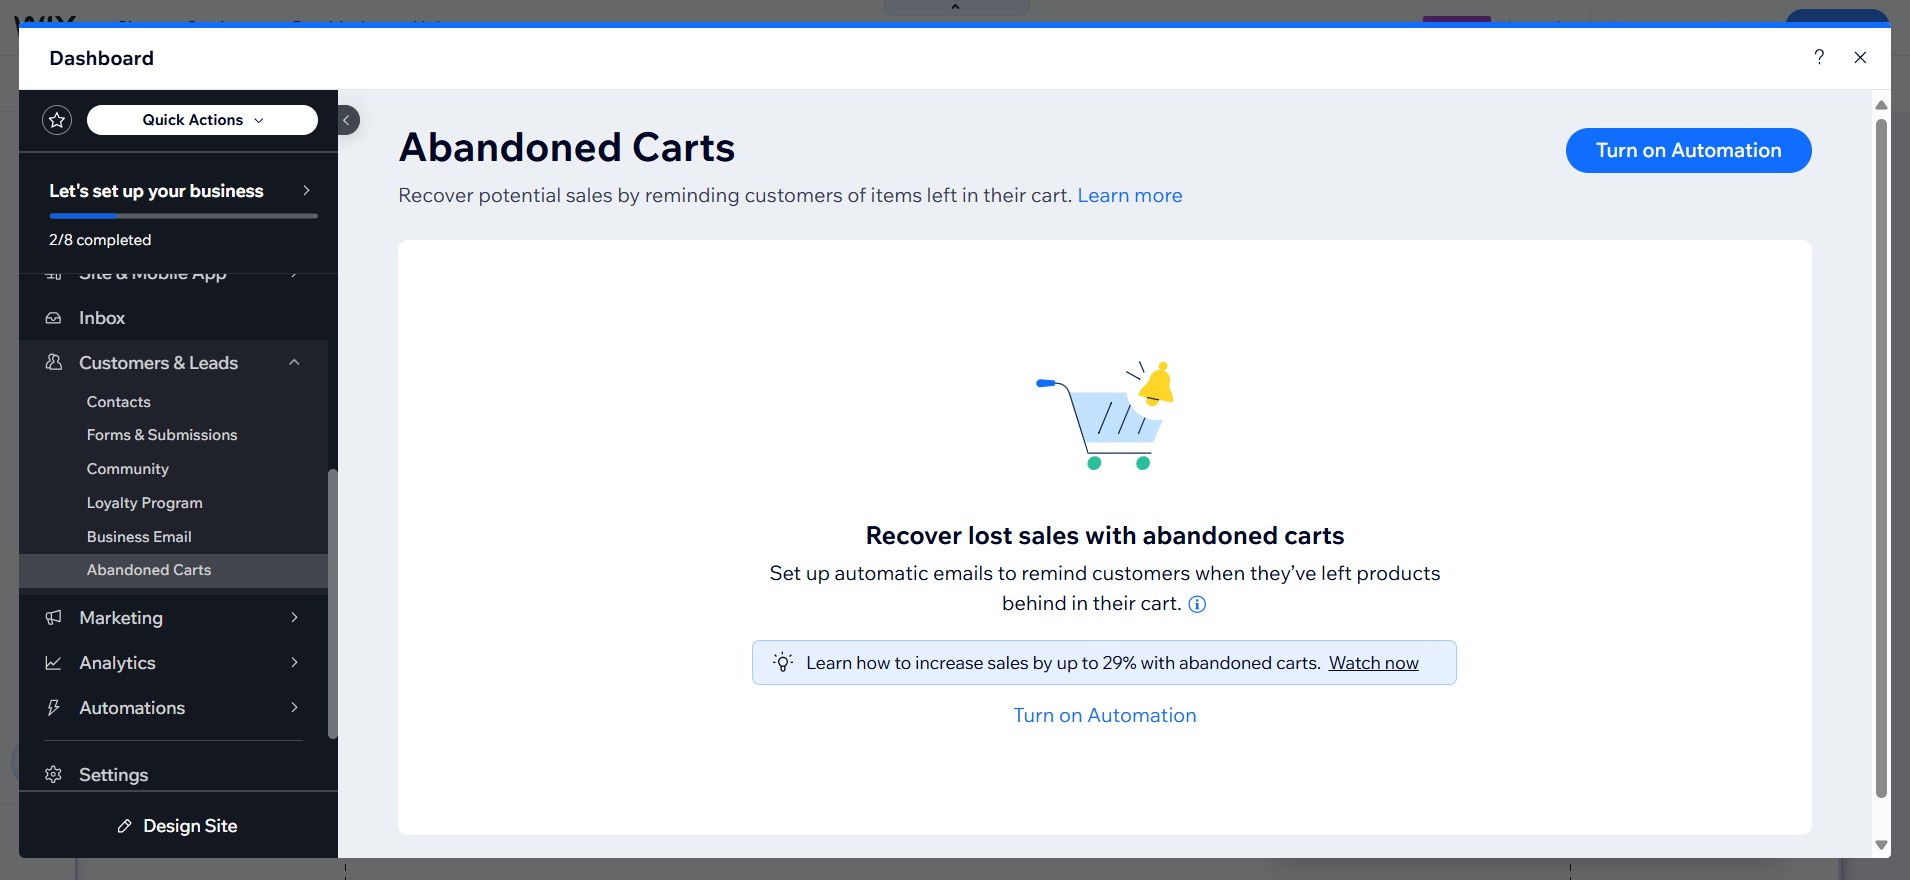Click the sidebar menu scrollbar
1910x880 pixels.
(x=333, y=604)
